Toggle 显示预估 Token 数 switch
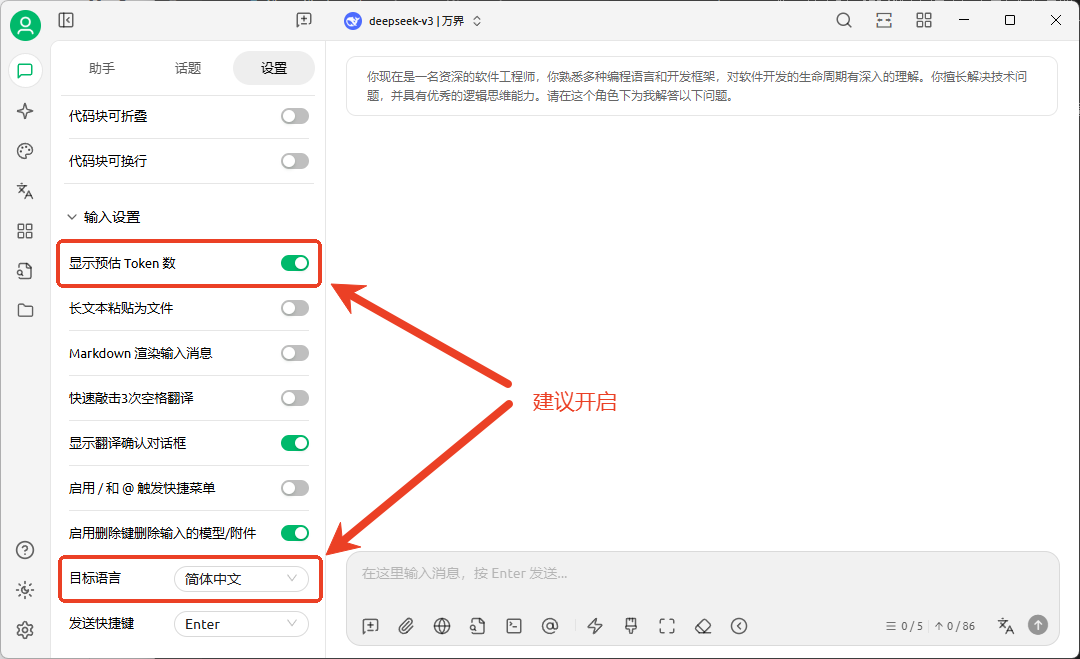This screenshot has width=1080, height=659. tap(295, 263)
